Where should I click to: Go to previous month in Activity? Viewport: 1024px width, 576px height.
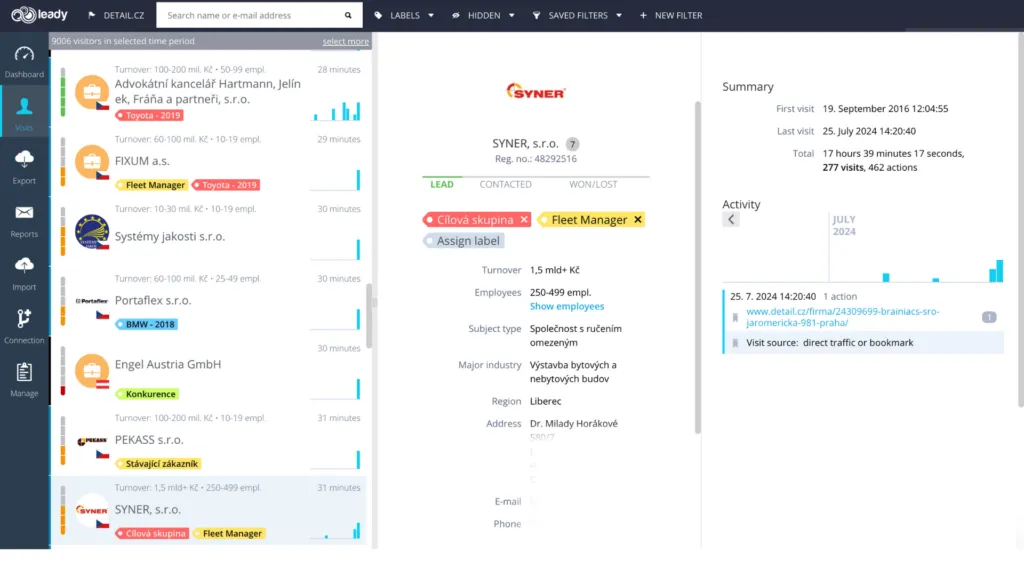[x=731, y=219]
